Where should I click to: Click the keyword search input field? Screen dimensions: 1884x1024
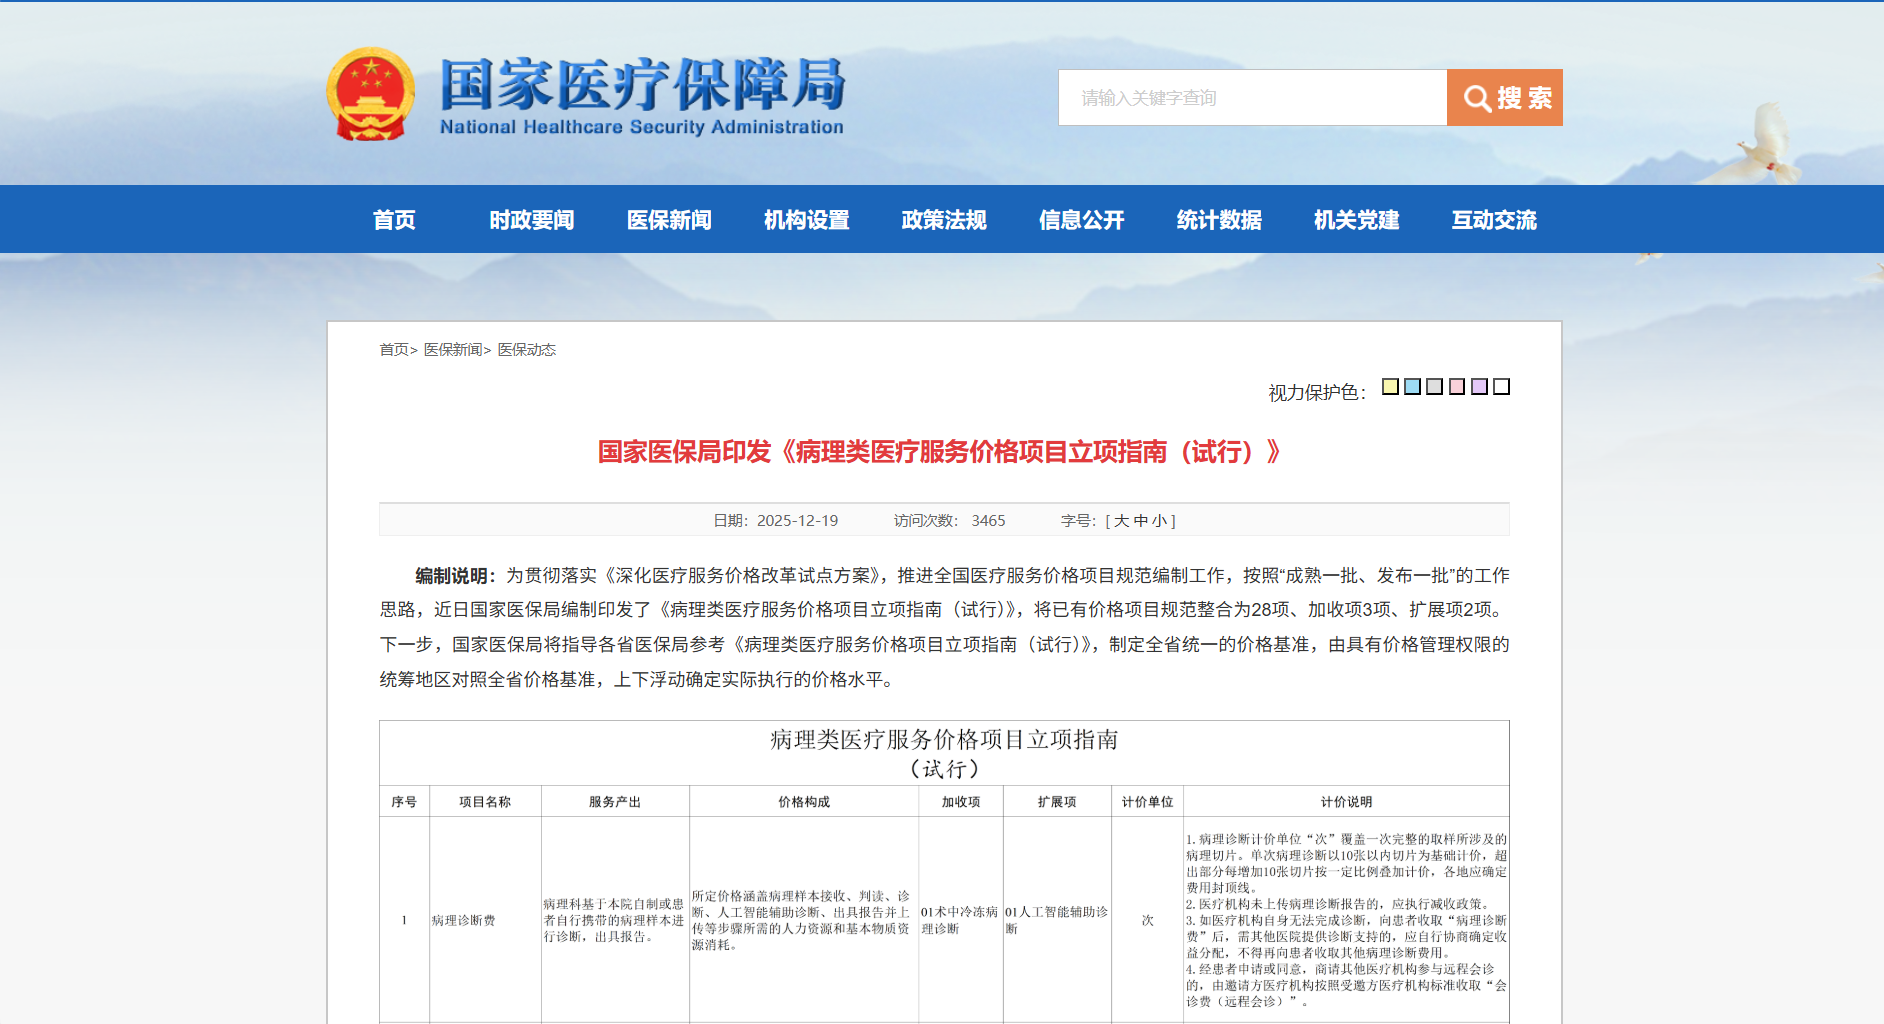1250,97
